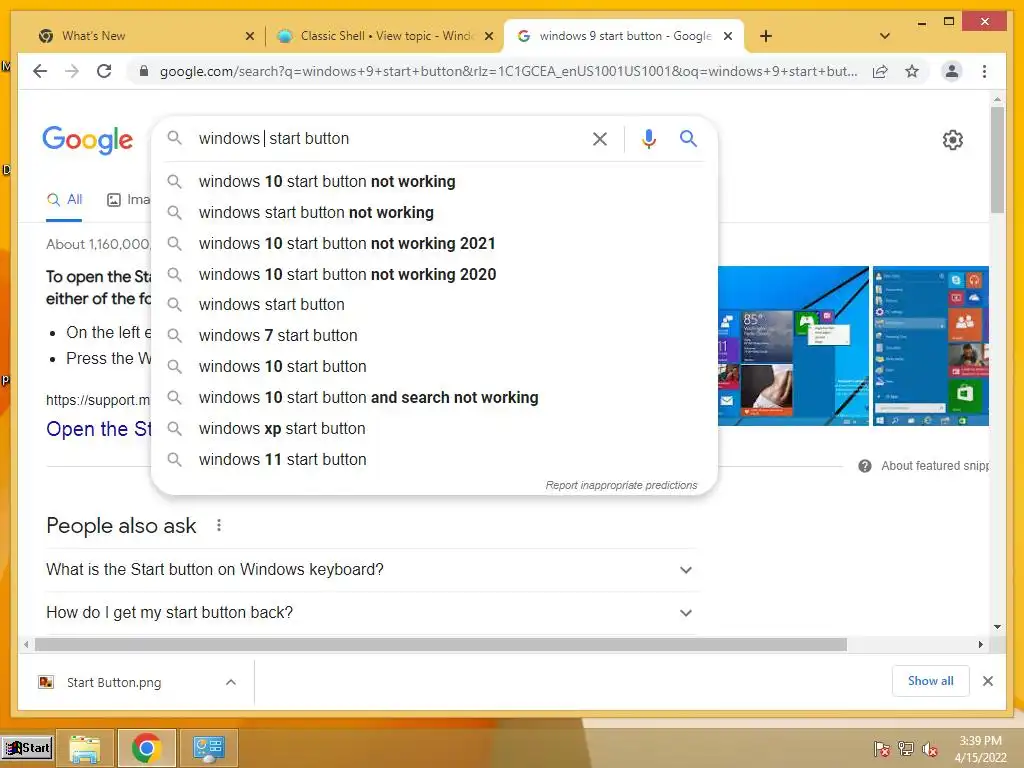1024x768 pixels.
Task: Choose windows 10 start button suggestion
Action: pos(434,366)
